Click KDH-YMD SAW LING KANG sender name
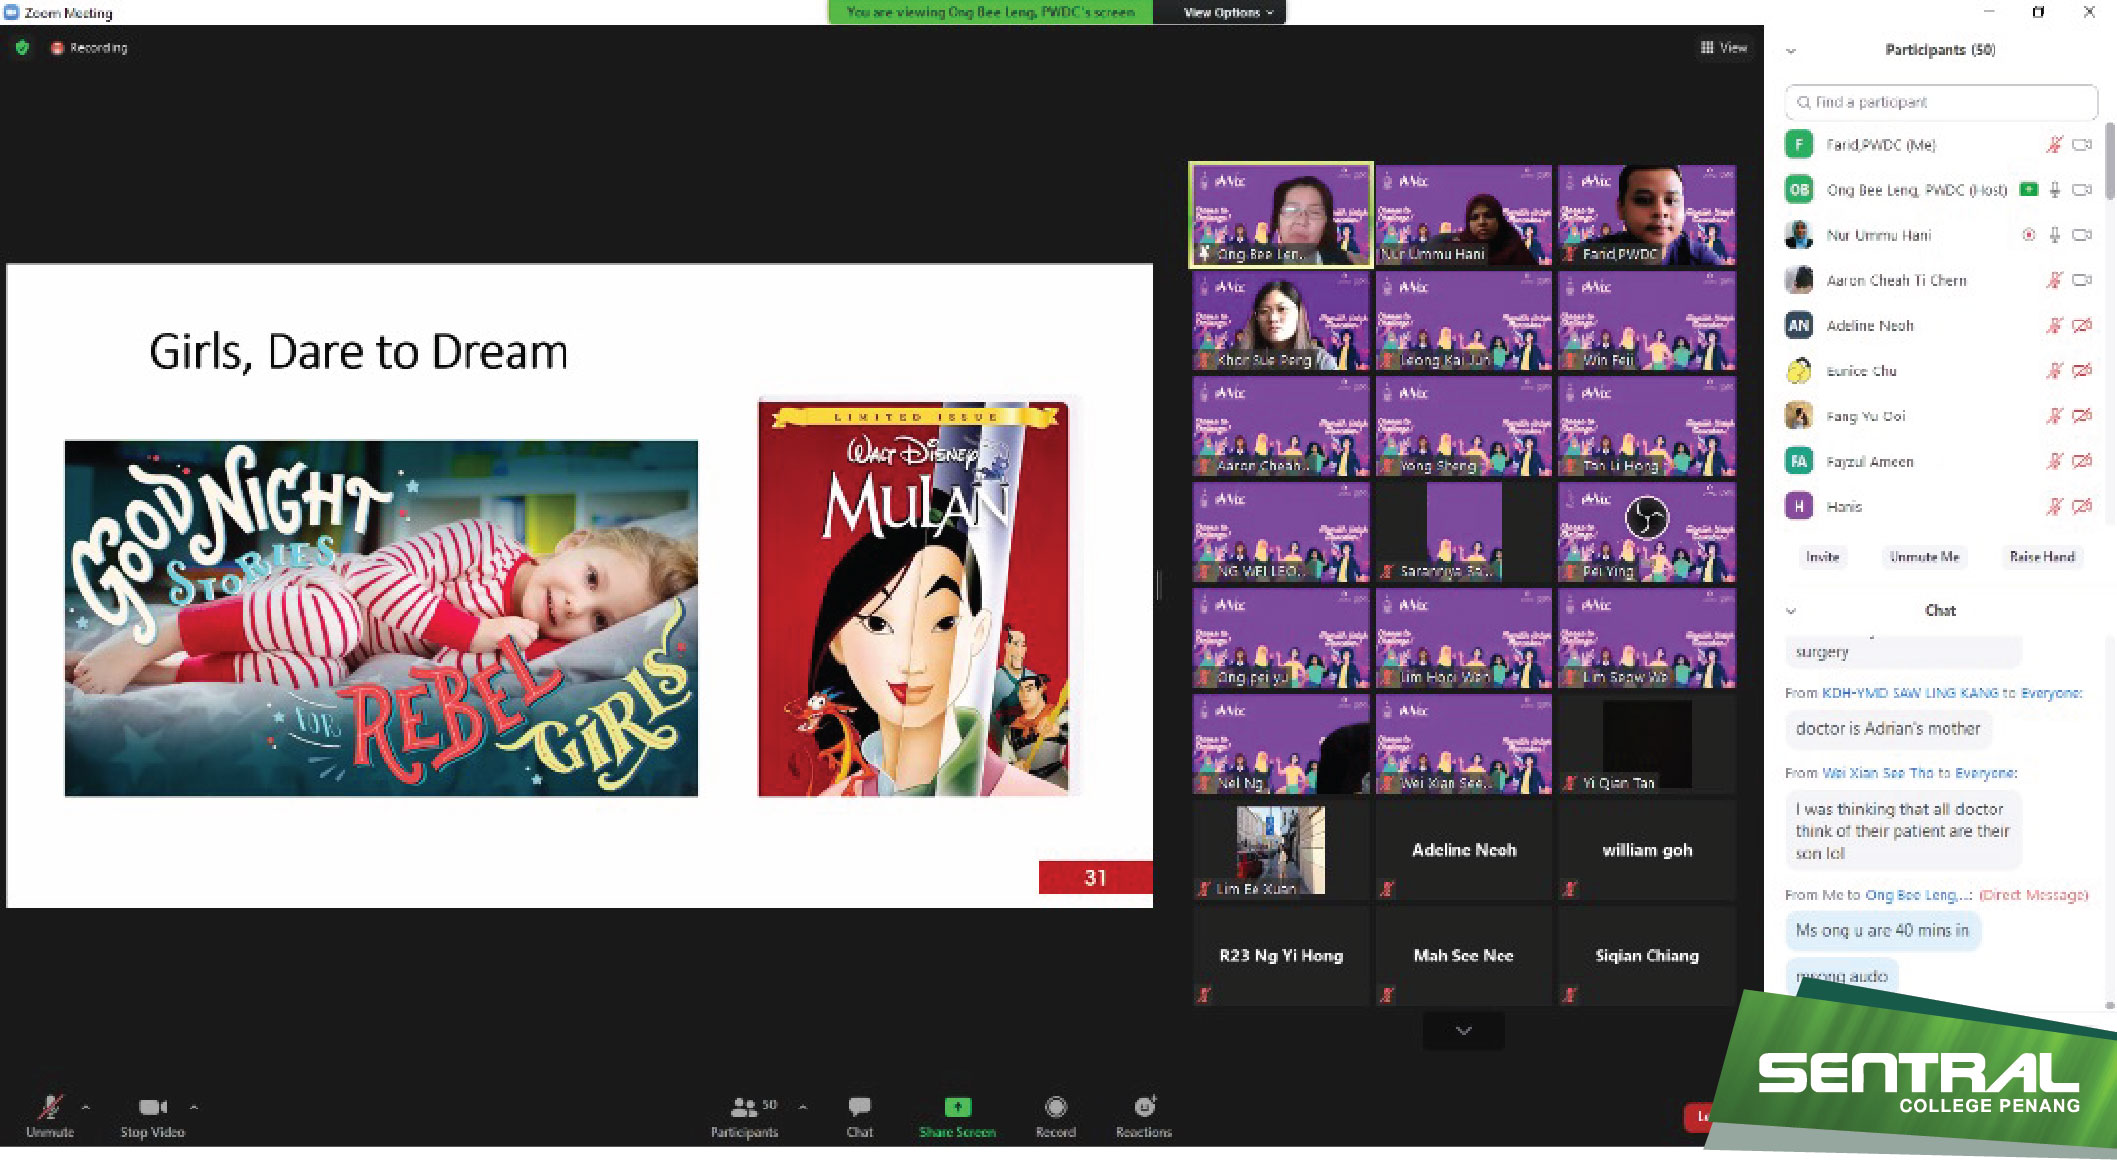Viewport: 2117px width, 1160px height. click(x=1909, y=693)
